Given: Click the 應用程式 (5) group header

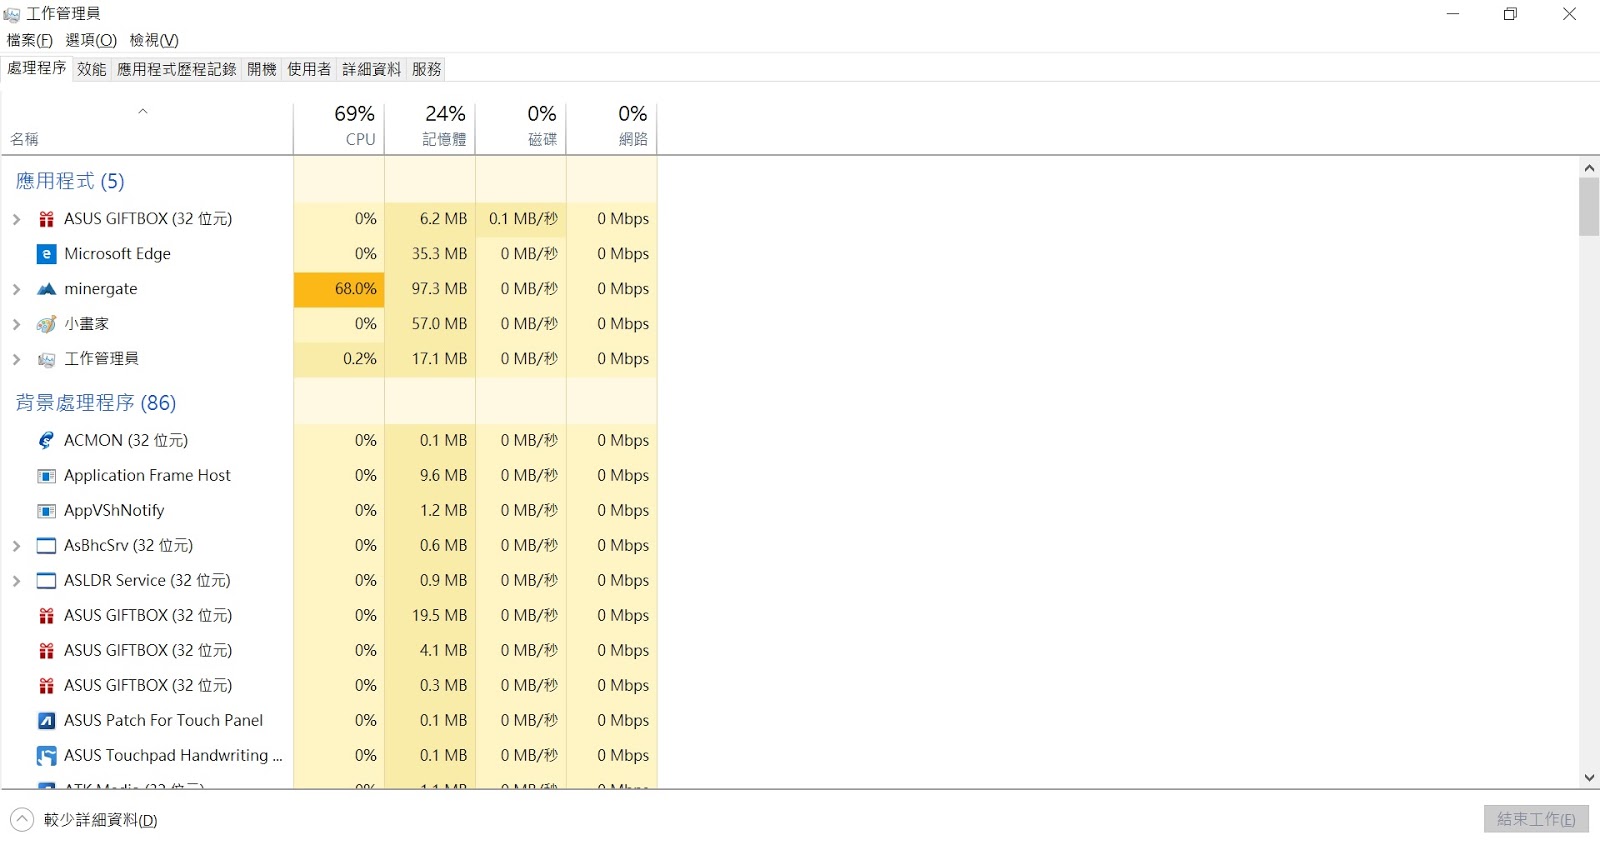Looking at the screenshot, I should [70, 181].
